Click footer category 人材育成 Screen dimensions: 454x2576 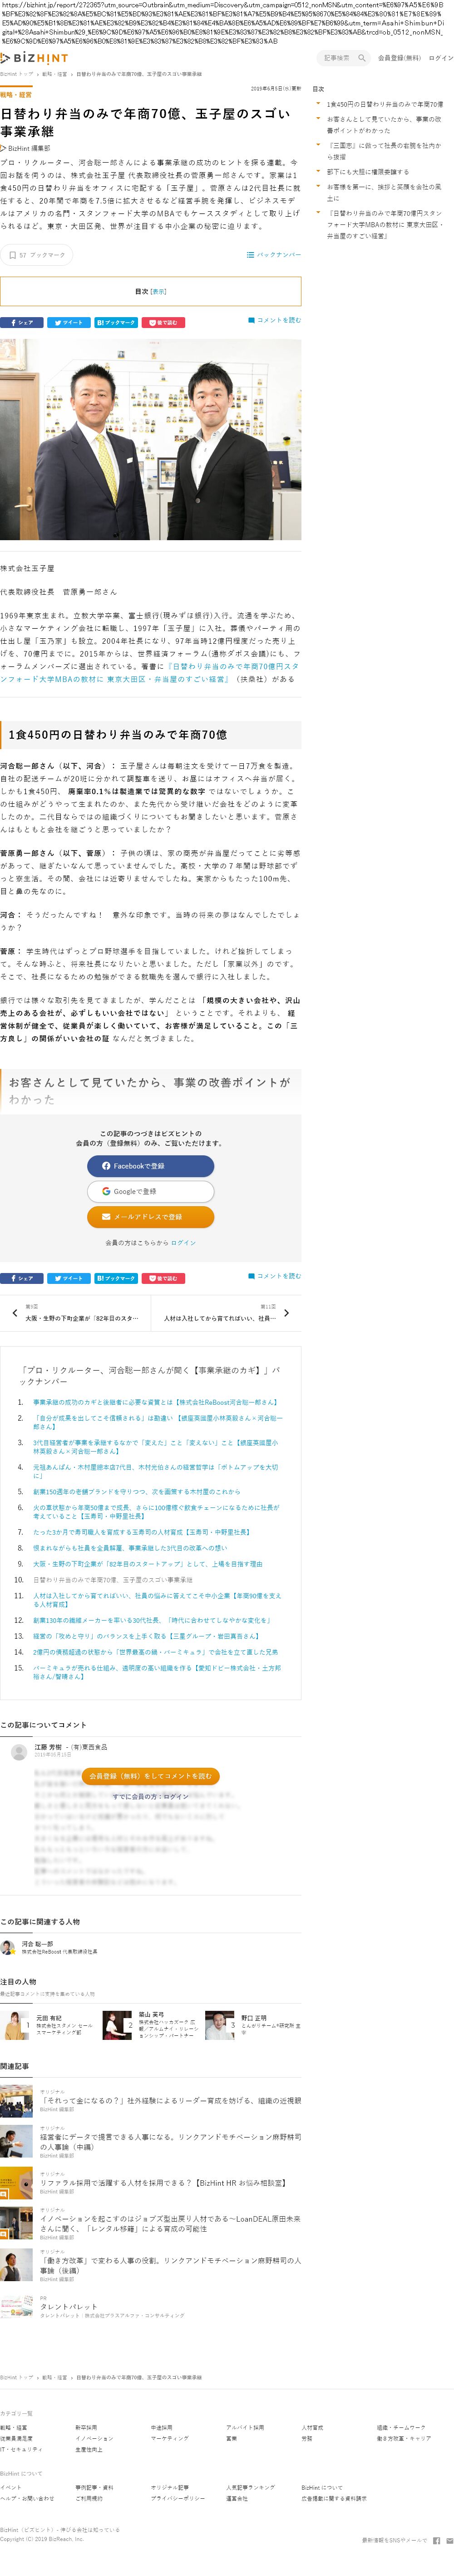313,2427
